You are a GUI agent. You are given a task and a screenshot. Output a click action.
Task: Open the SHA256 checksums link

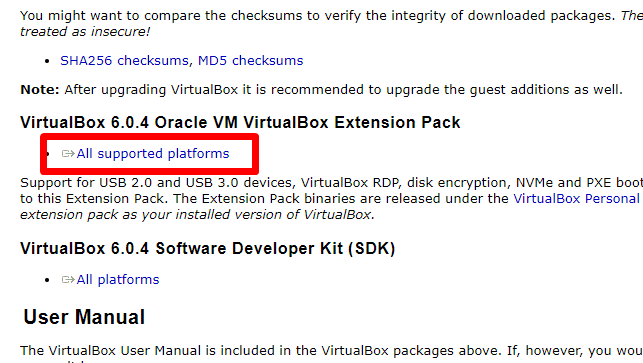pos(124,61)
